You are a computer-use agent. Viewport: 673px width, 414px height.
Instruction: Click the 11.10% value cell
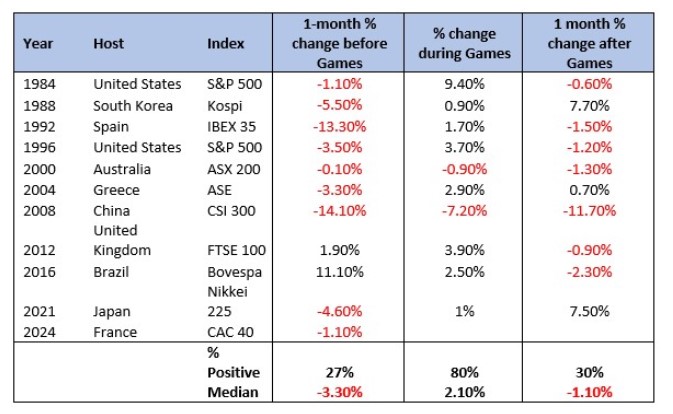click(x=337, y=271)
